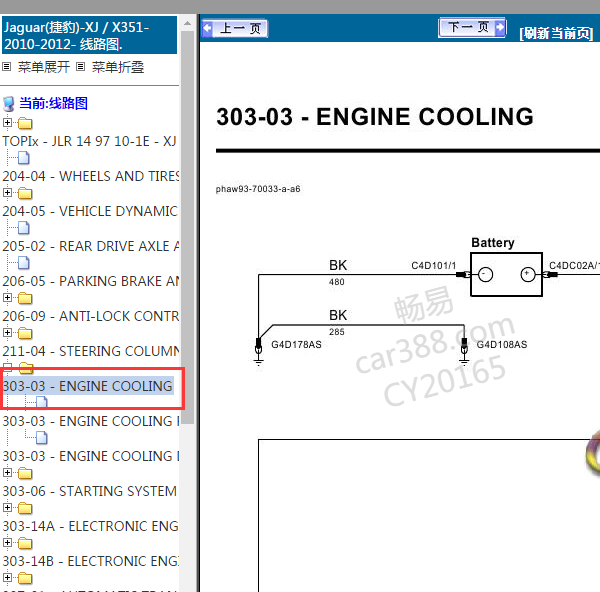Go to next page with 下一页
Viewport: 600px width, 592px height.
pos(472,28)
